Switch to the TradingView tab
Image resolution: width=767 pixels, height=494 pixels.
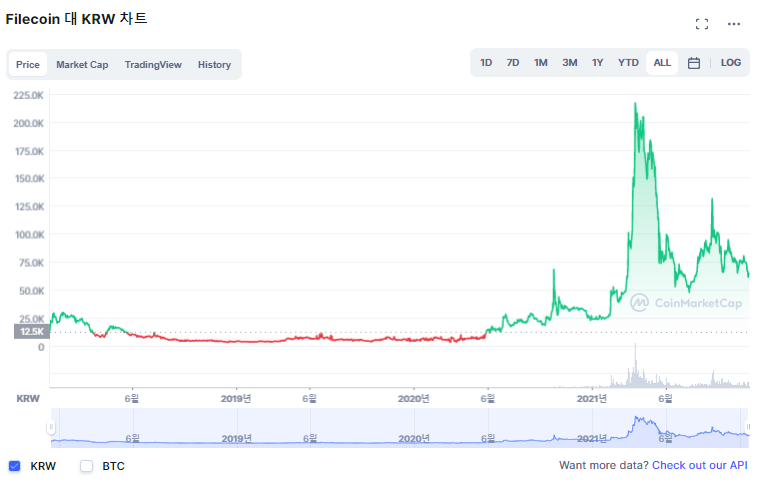click(x=153, y=65)
